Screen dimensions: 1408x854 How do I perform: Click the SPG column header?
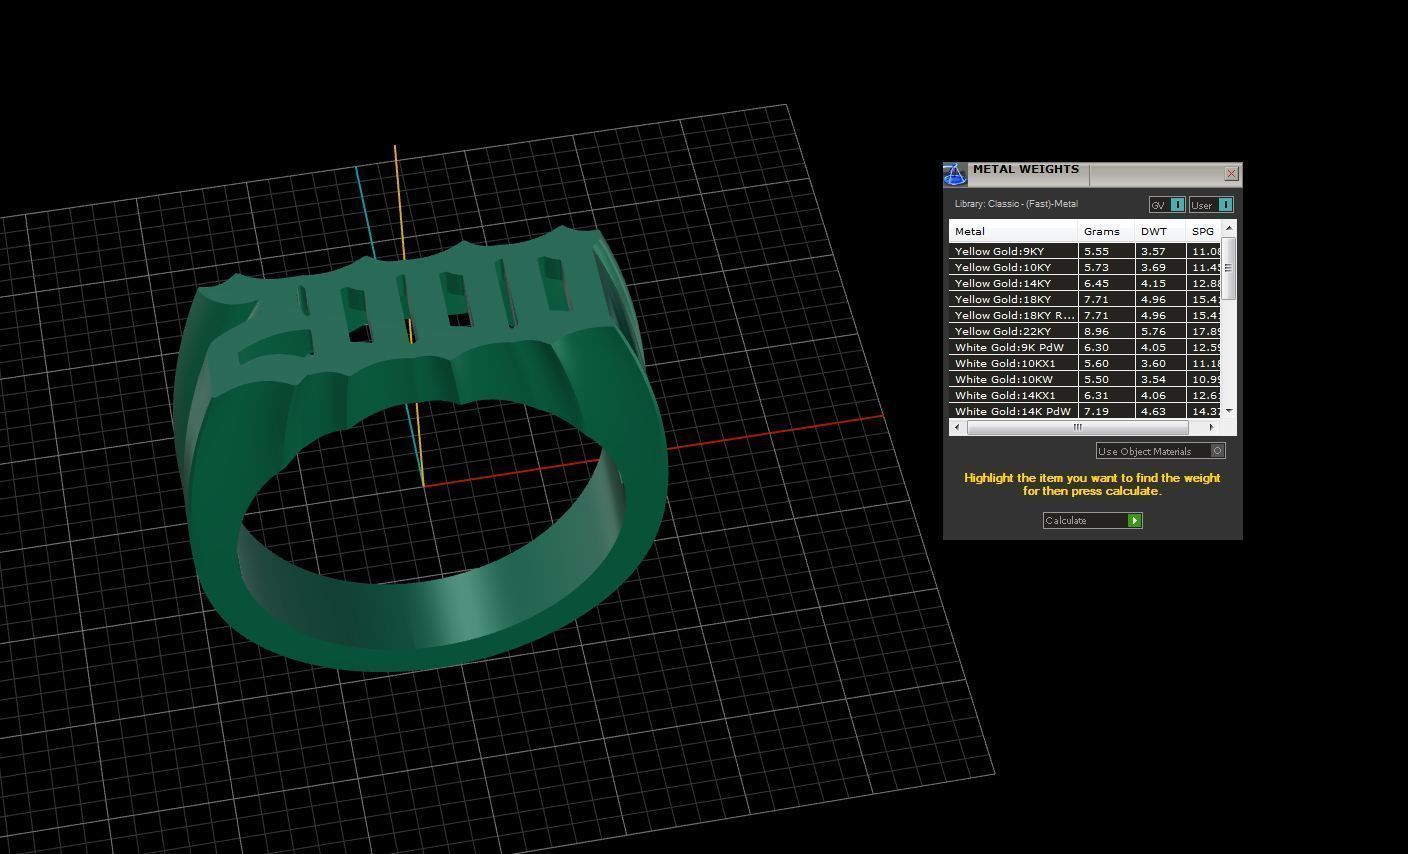pyautogui.click(x=1204, y=231)
